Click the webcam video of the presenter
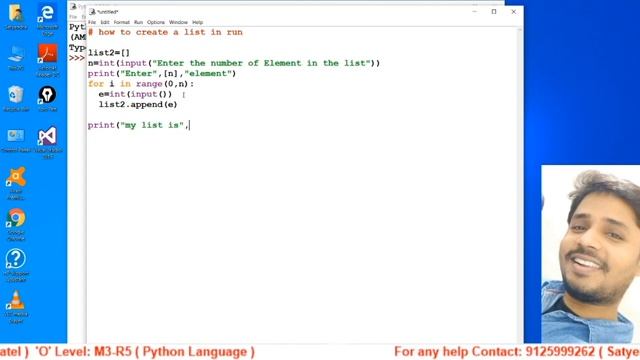Viewport: 640px width, 360px height. tap(591, 254)
